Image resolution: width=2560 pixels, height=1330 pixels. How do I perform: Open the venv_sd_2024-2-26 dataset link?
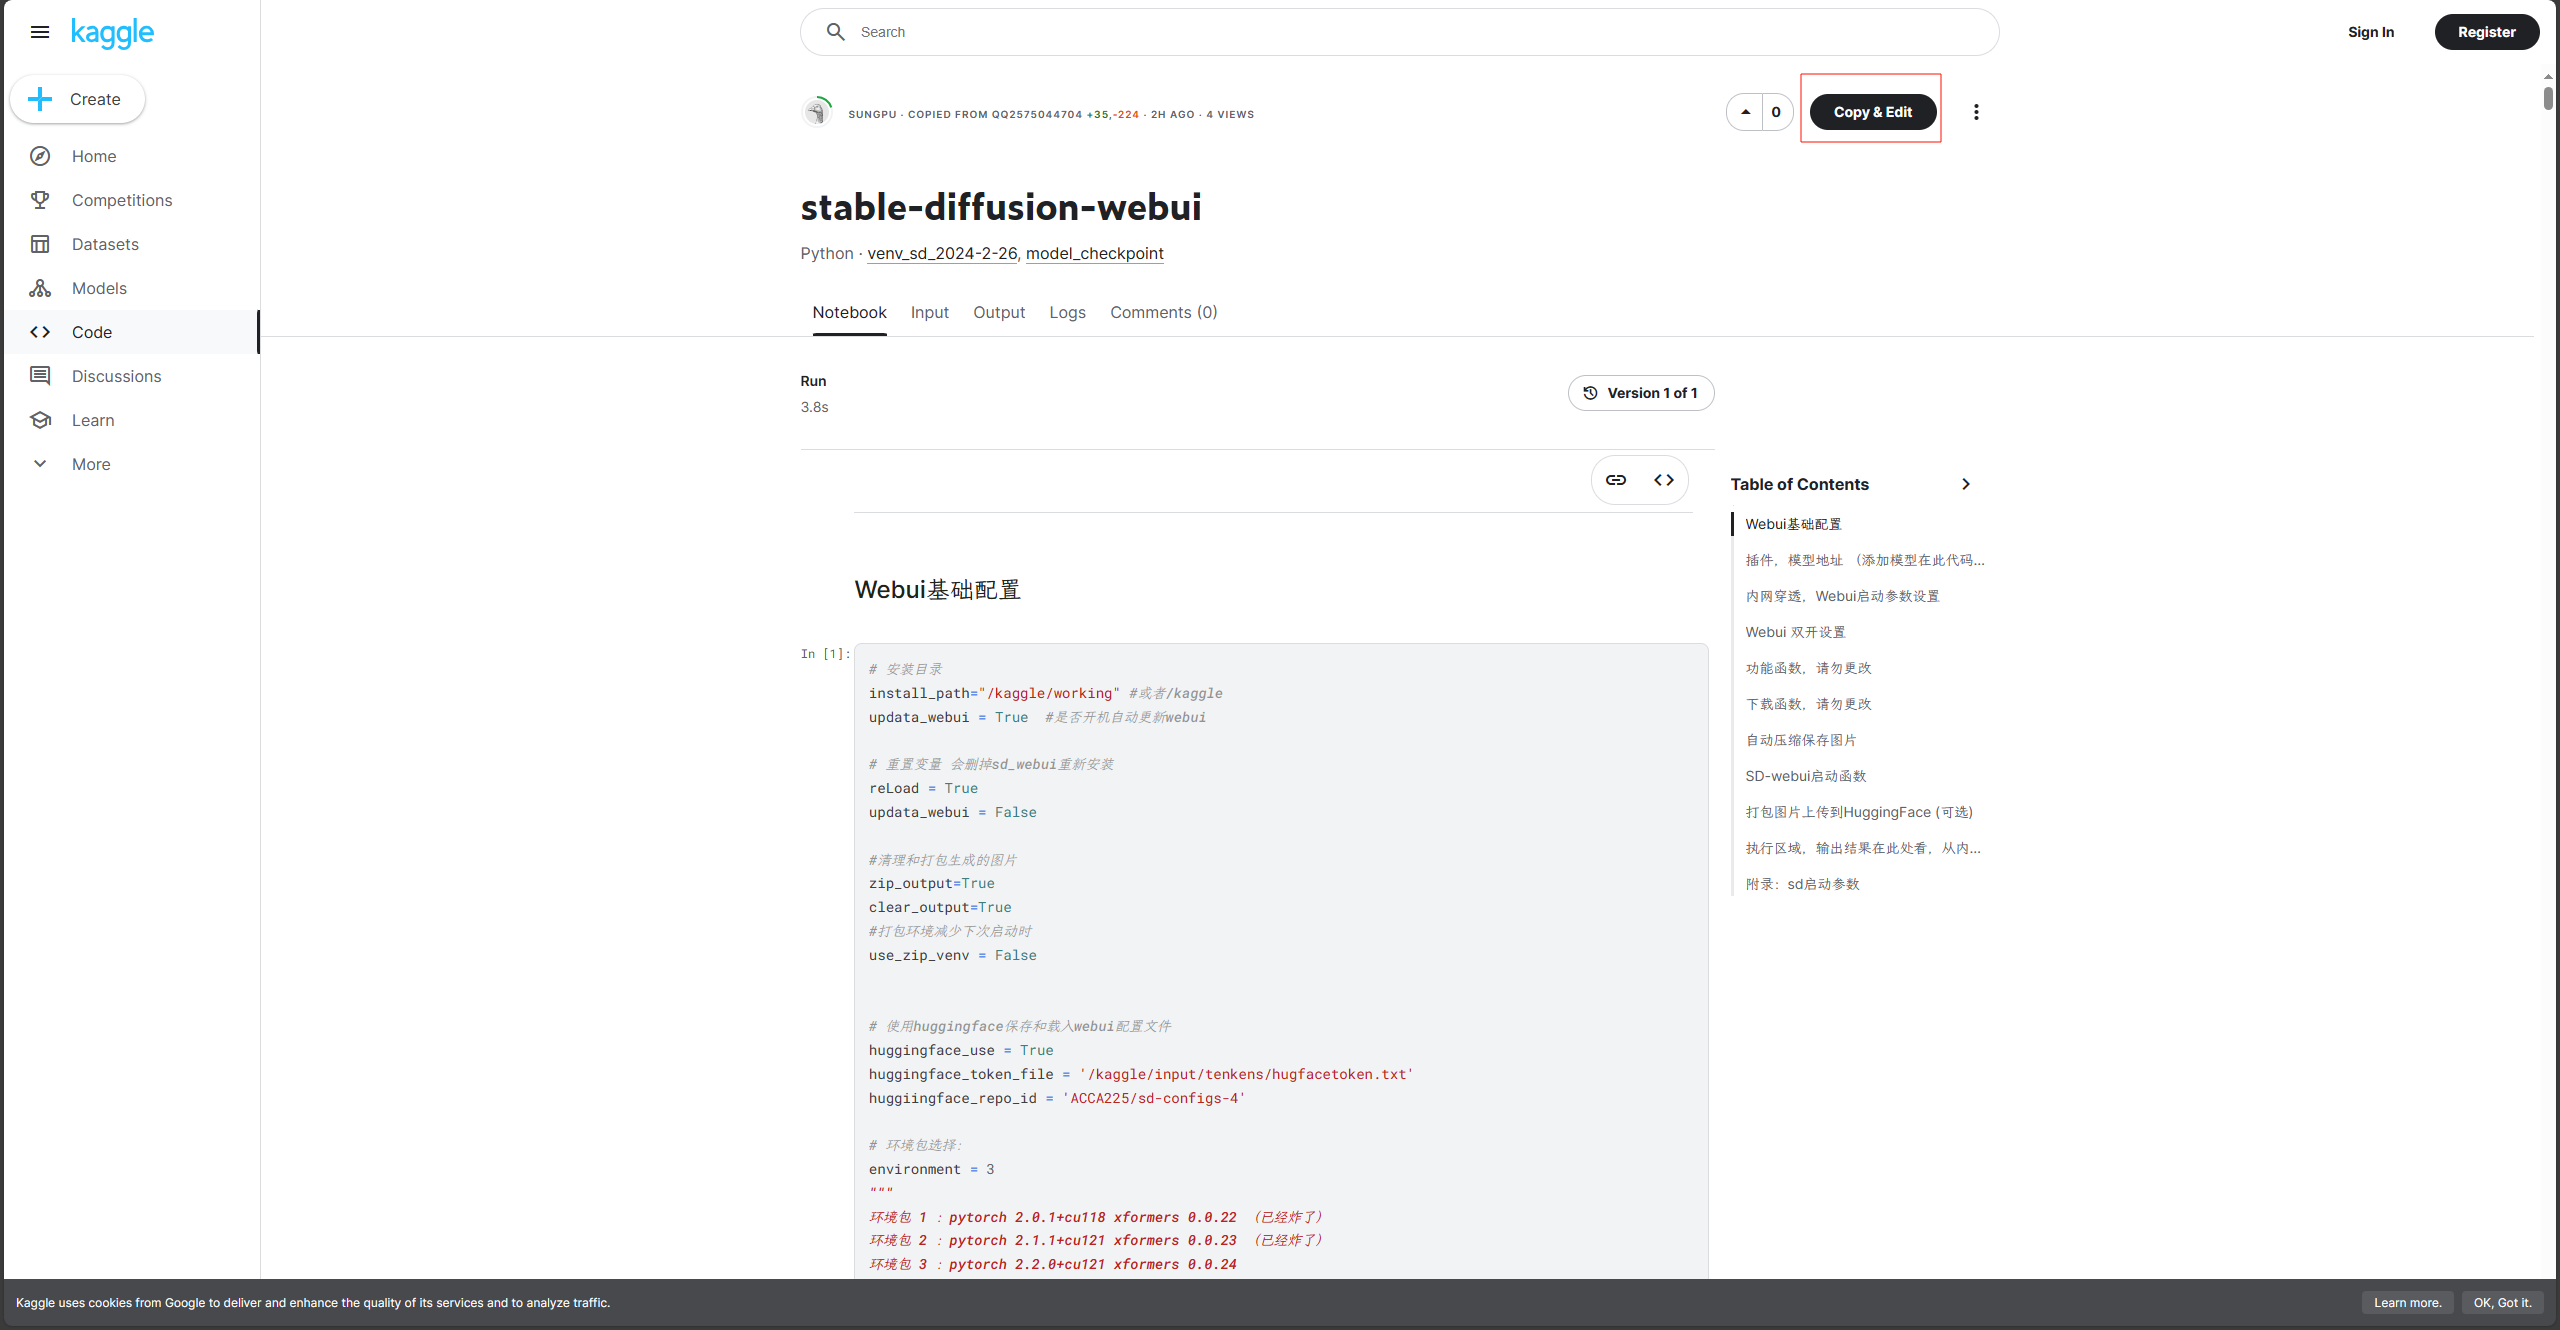pos(941,253)
